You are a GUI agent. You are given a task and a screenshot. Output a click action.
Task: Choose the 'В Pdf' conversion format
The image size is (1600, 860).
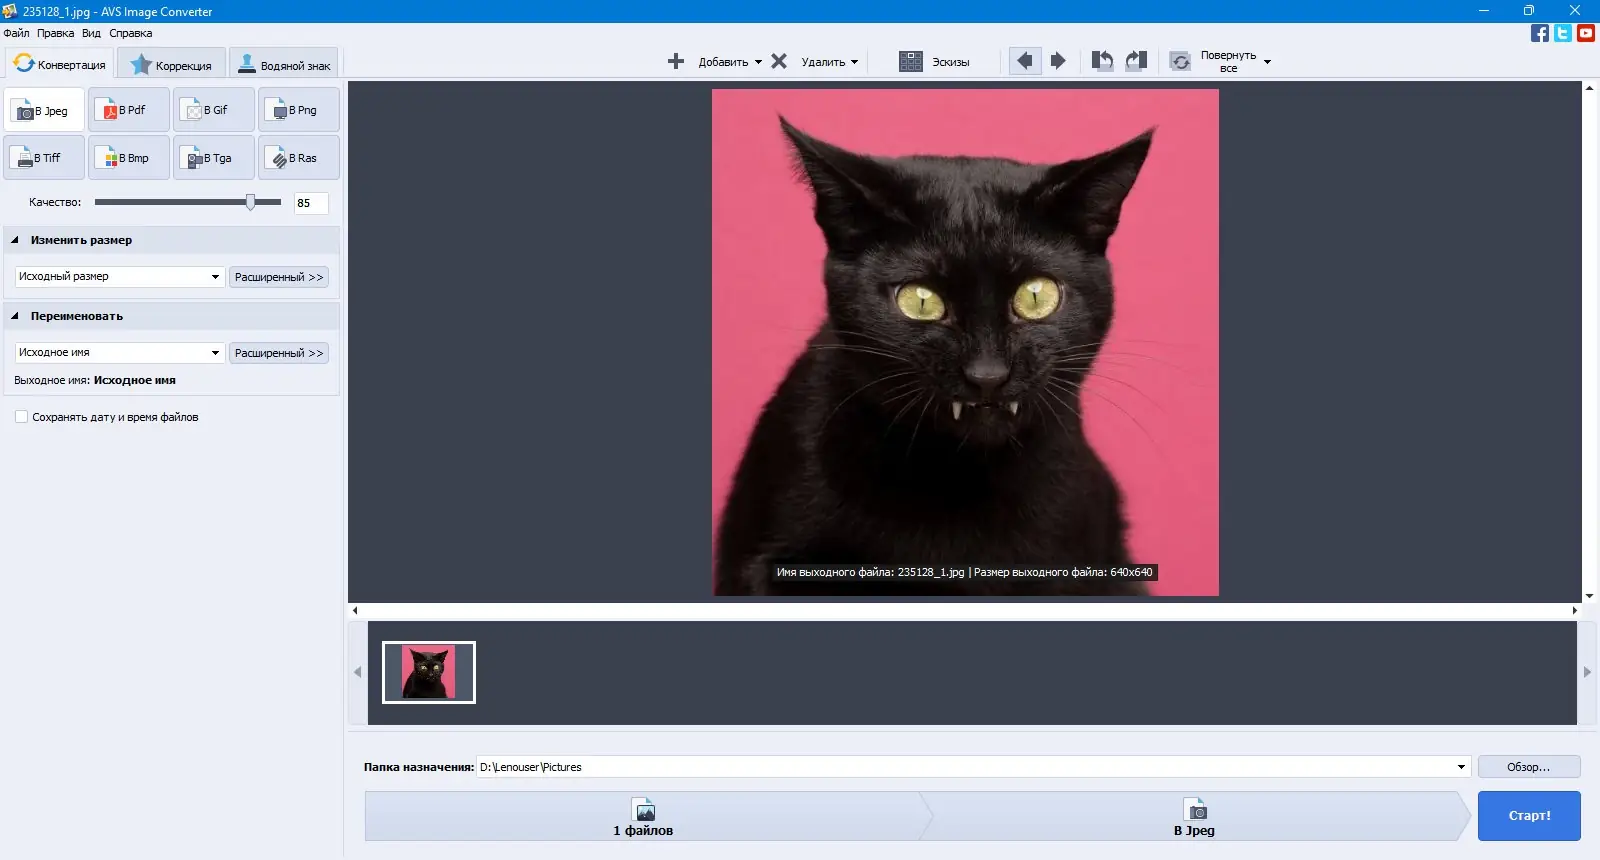pos(129,110)
